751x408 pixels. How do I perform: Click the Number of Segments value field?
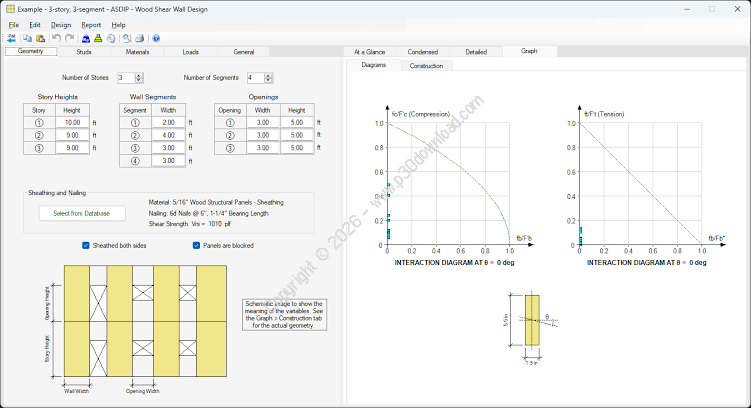coord(256,78)
